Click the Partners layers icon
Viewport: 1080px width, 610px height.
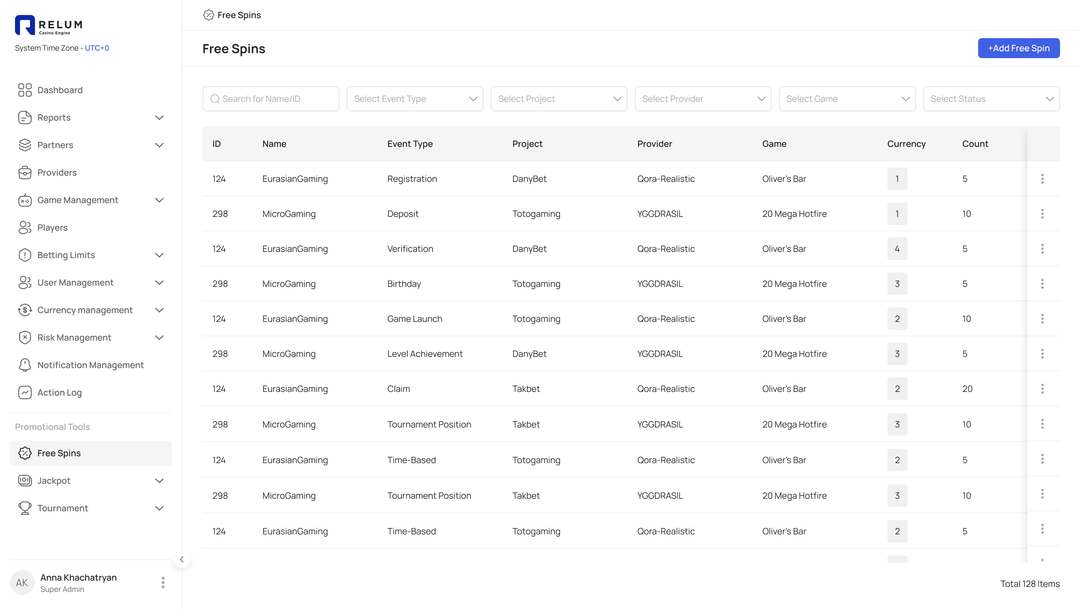click(x=25, y=145)
